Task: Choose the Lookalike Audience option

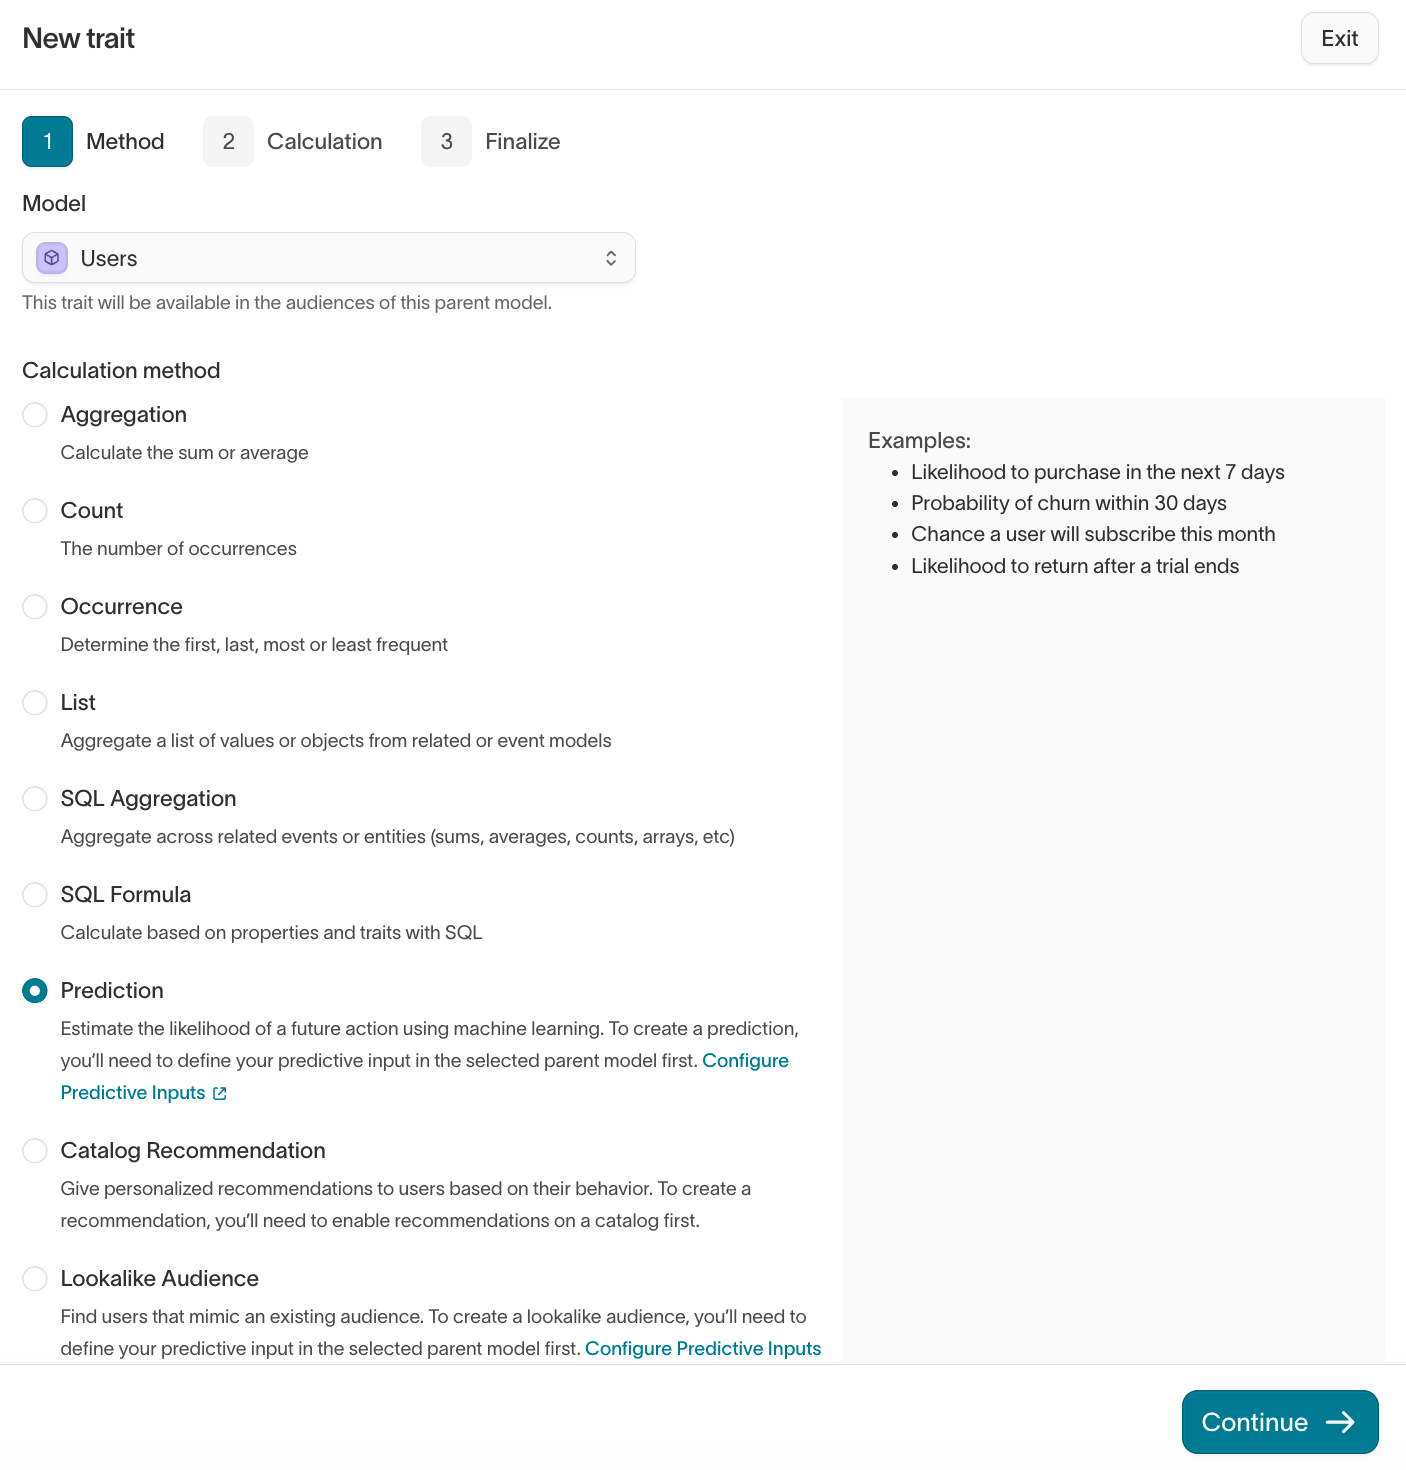Action: [x=35, y=1278]
